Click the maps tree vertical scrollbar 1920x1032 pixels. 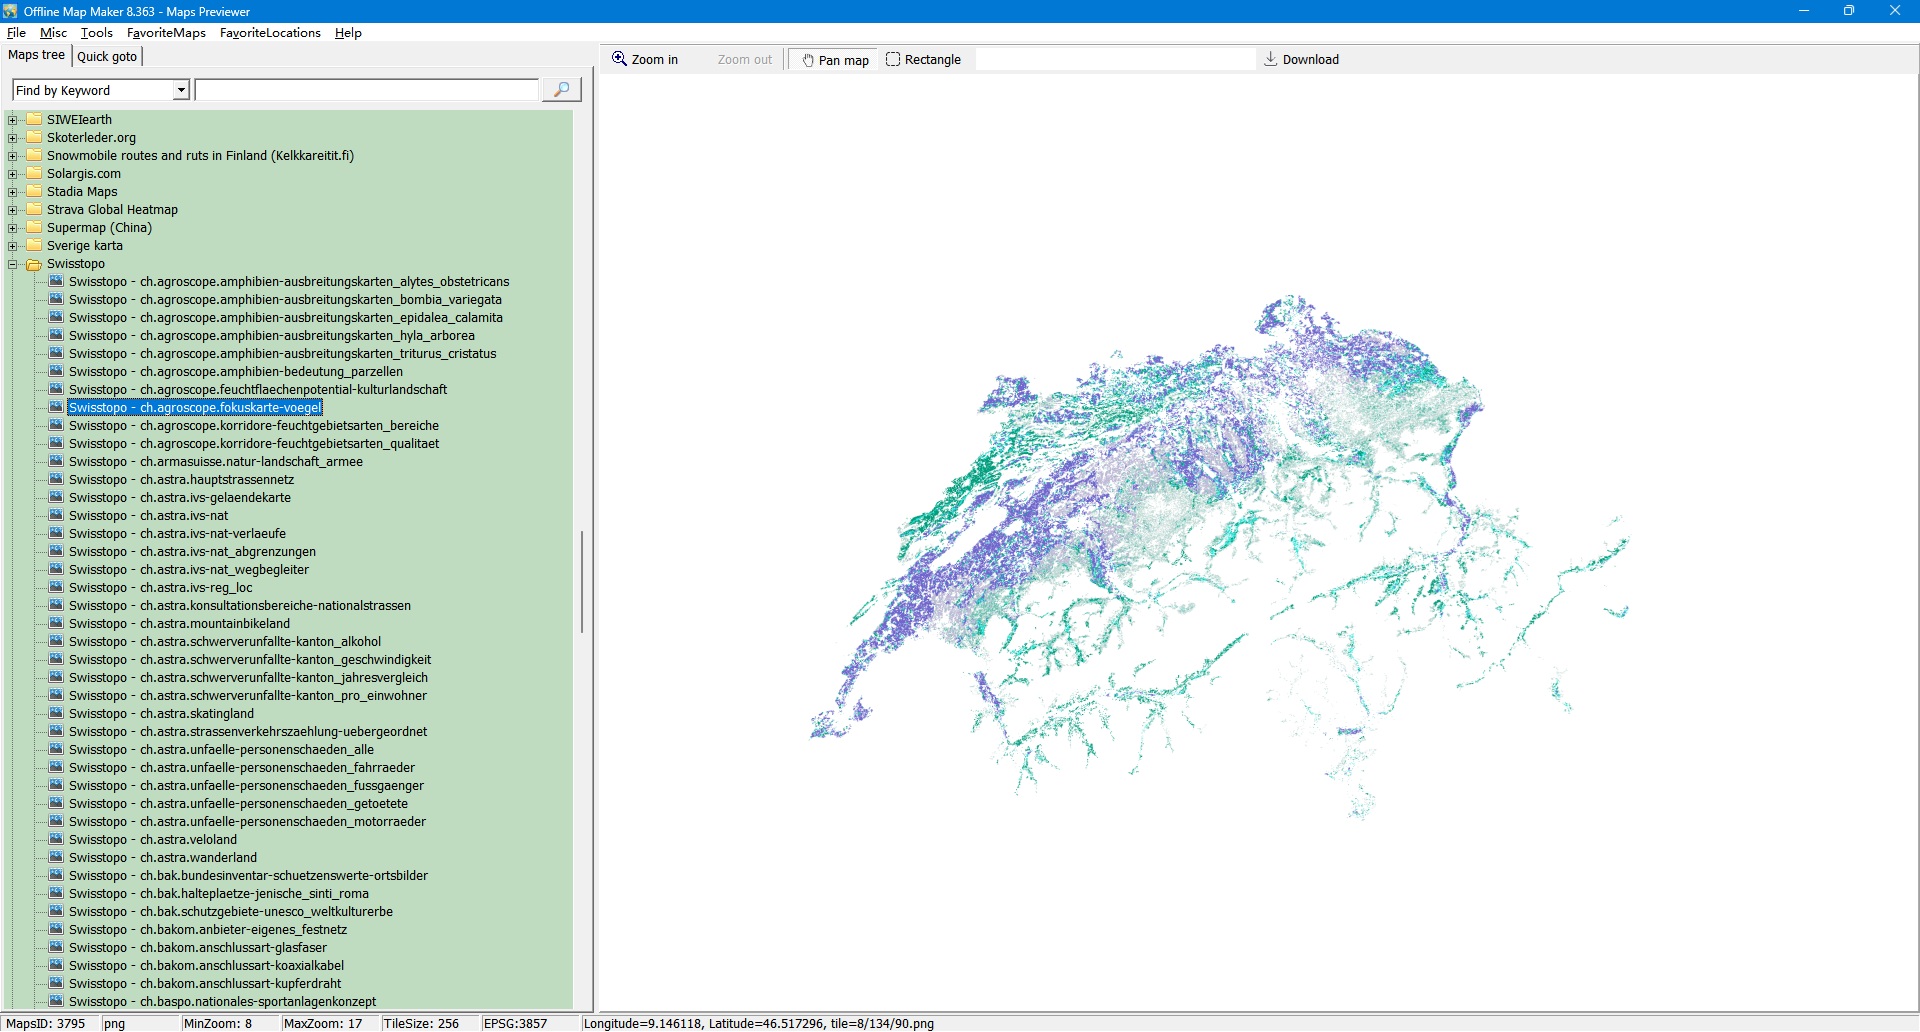(x=581, y=580)
